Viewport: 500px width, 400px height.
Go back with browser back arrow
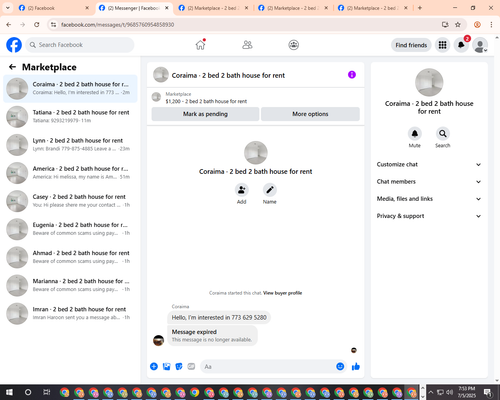click(9, 24)
